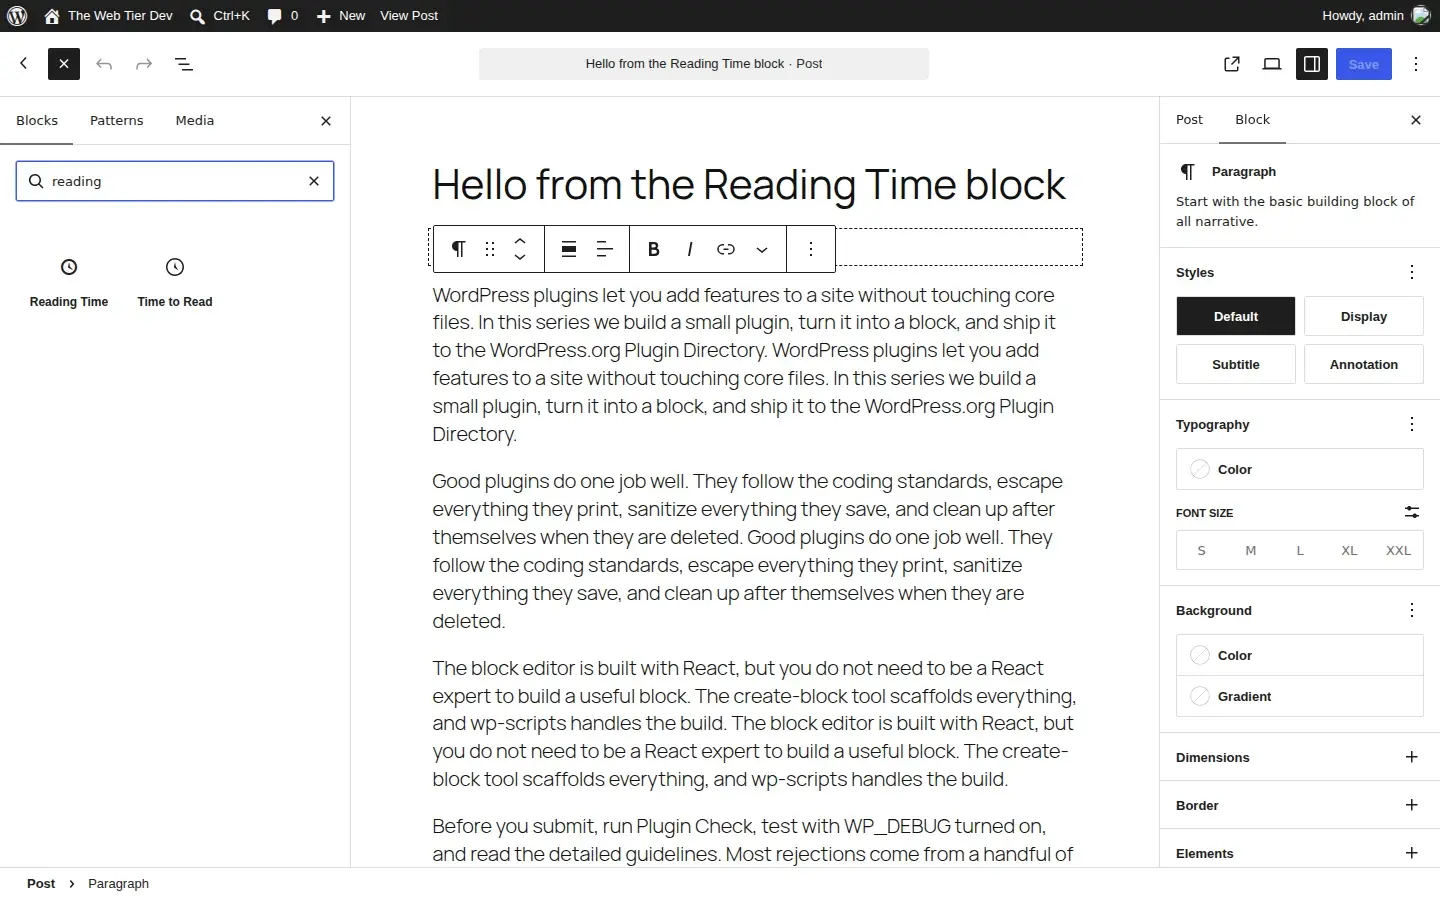Toggle custom font size control
This screenshot has height=900, width=1440.
pos(1412,512)
